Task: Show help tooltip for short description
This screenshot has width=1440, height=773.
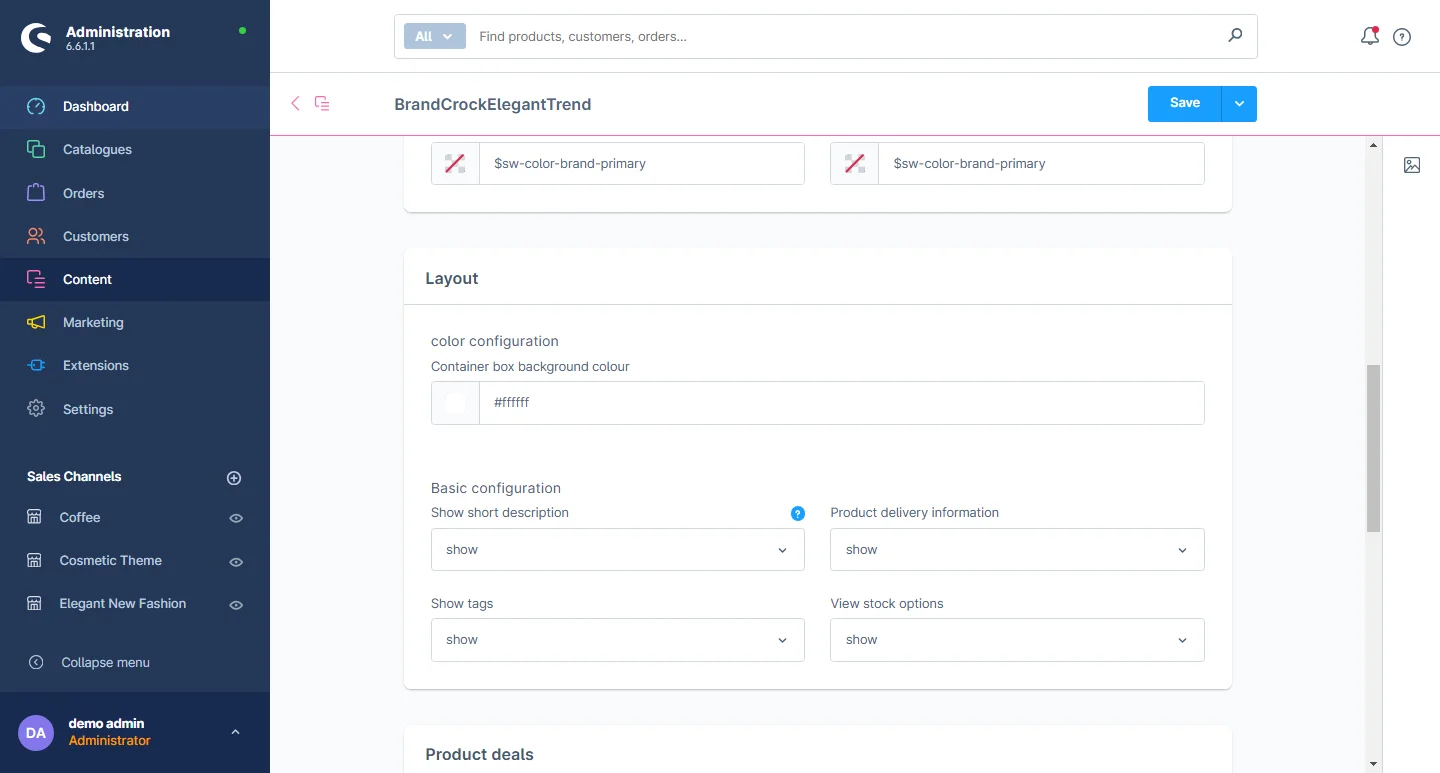Action: tap(797, 513)
